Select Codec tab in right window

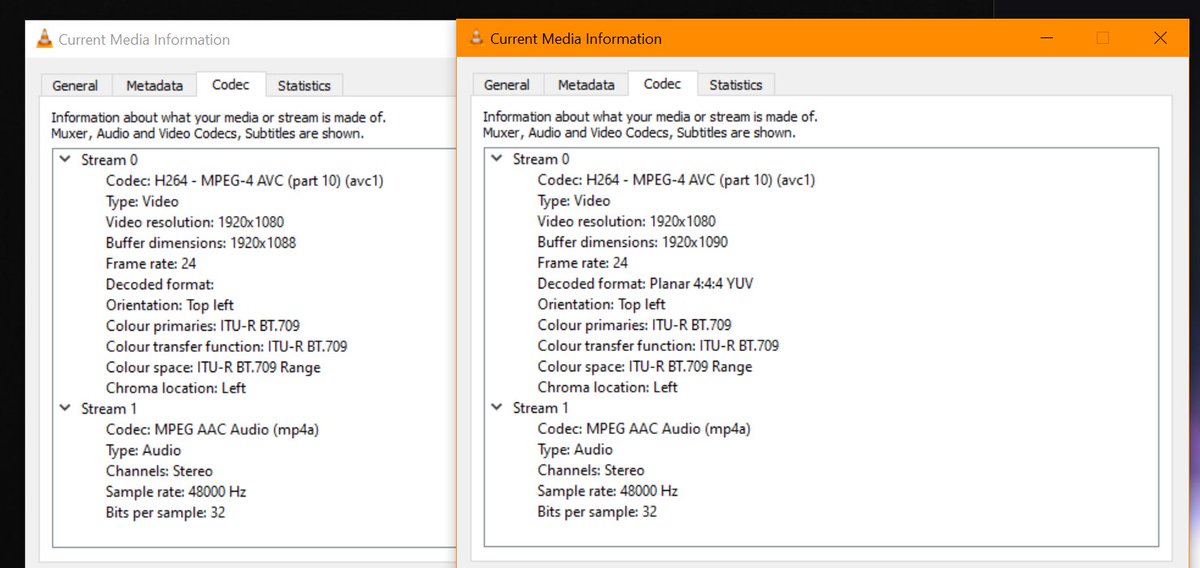click(663, 84)
